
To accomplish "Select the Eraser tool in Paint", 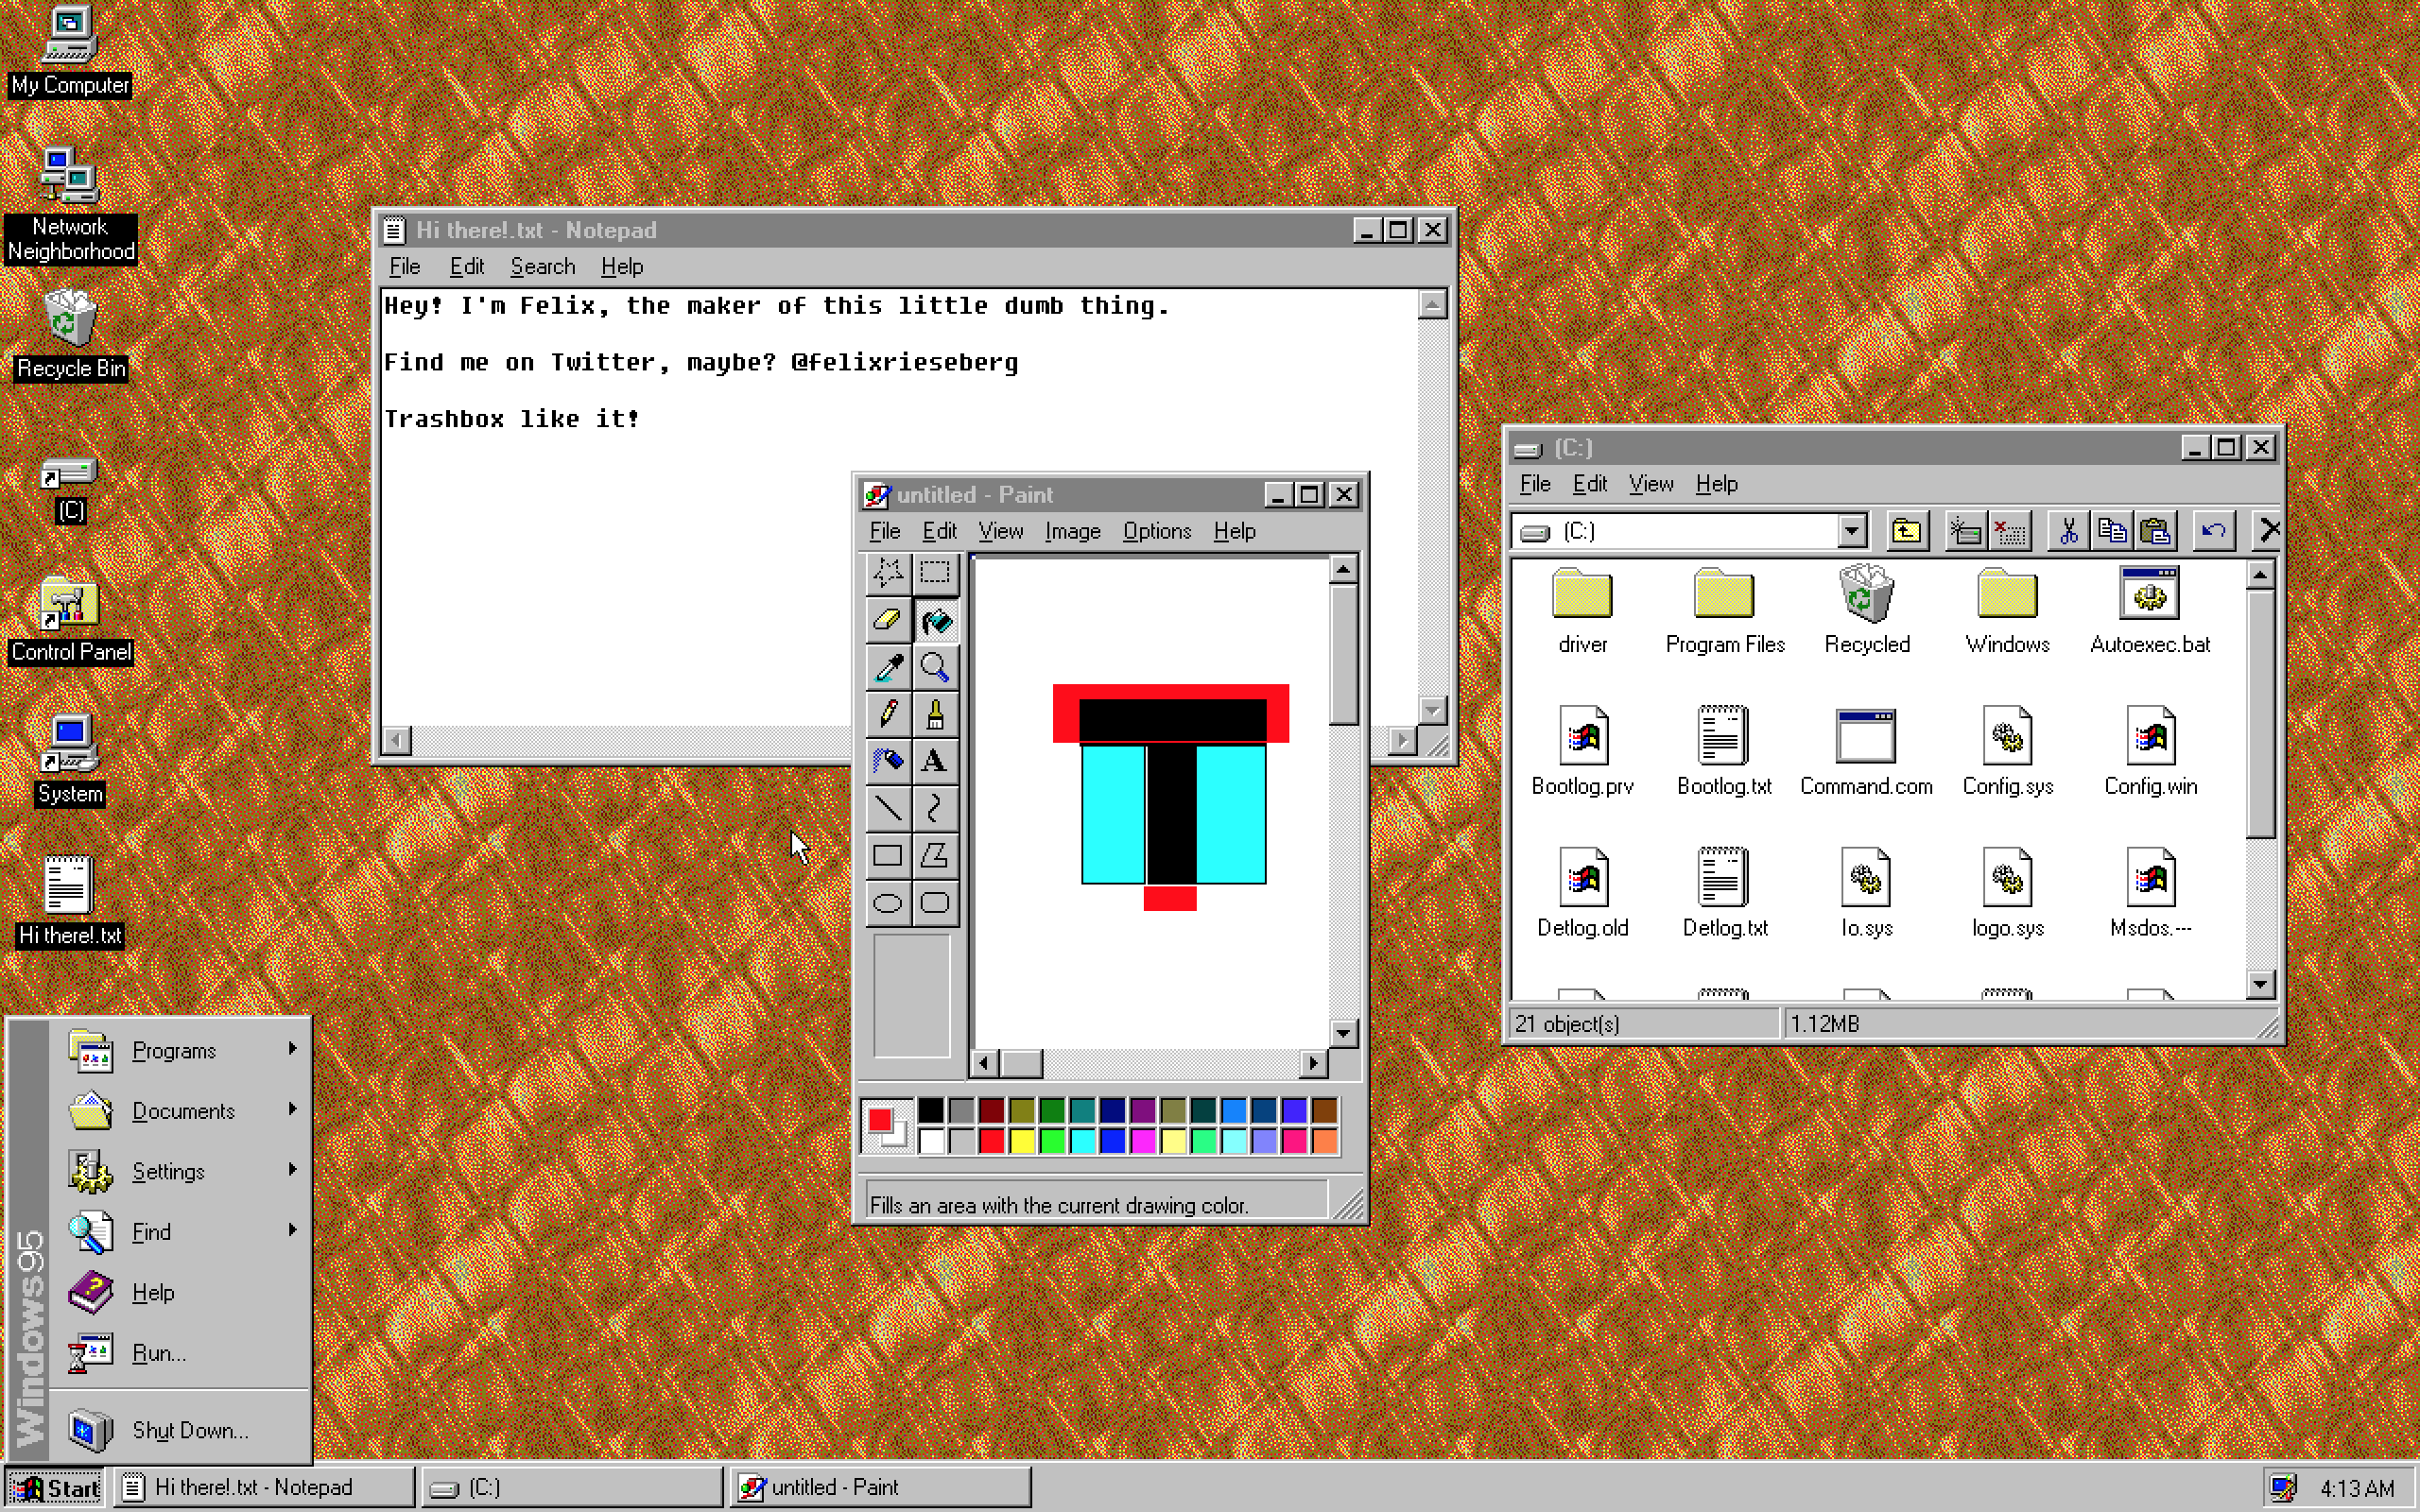I will click(x=889, y=622).
